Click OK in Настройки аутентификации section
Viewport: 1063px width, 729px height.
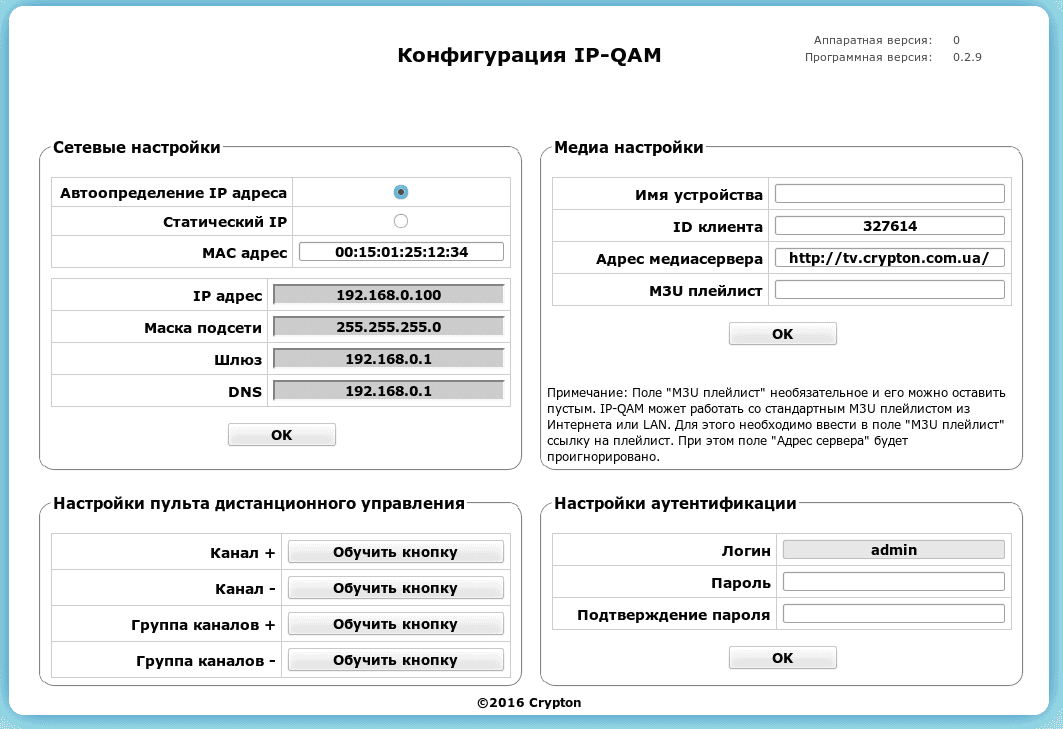(x=782, y=657)
